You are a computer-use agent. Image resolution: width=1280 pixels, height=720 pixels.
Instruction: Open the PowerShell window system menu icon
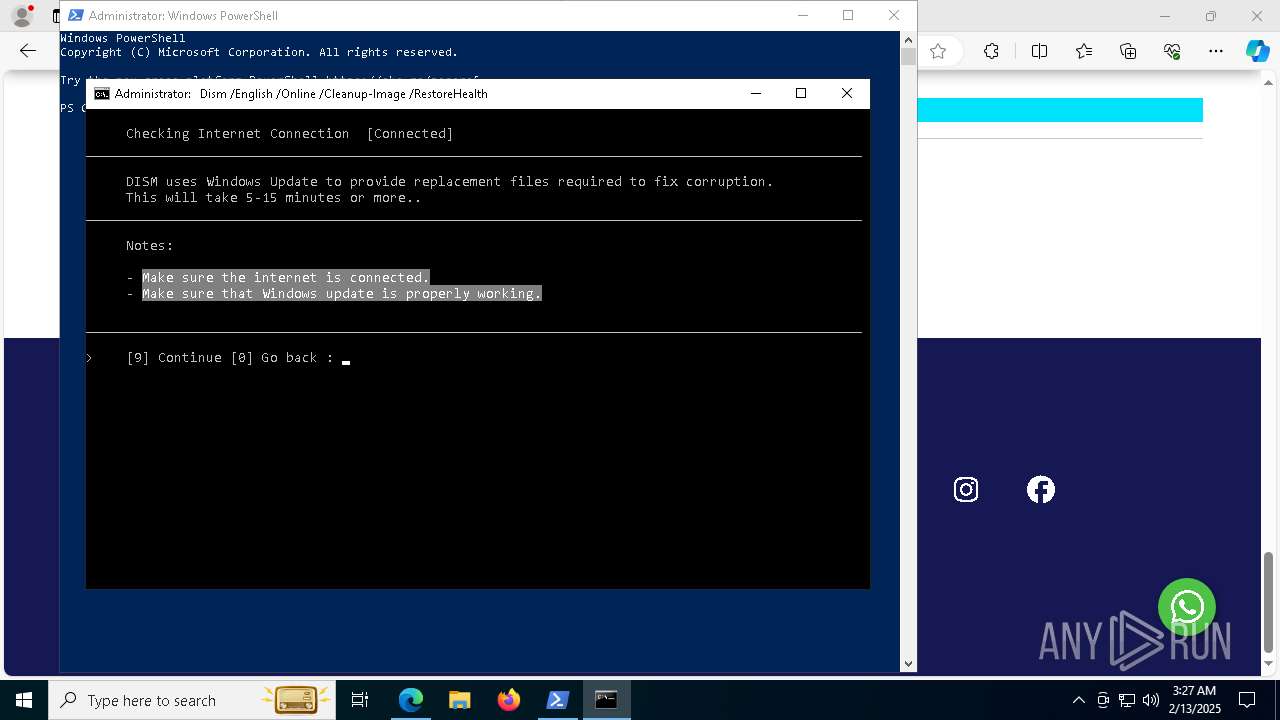point(75,15)
